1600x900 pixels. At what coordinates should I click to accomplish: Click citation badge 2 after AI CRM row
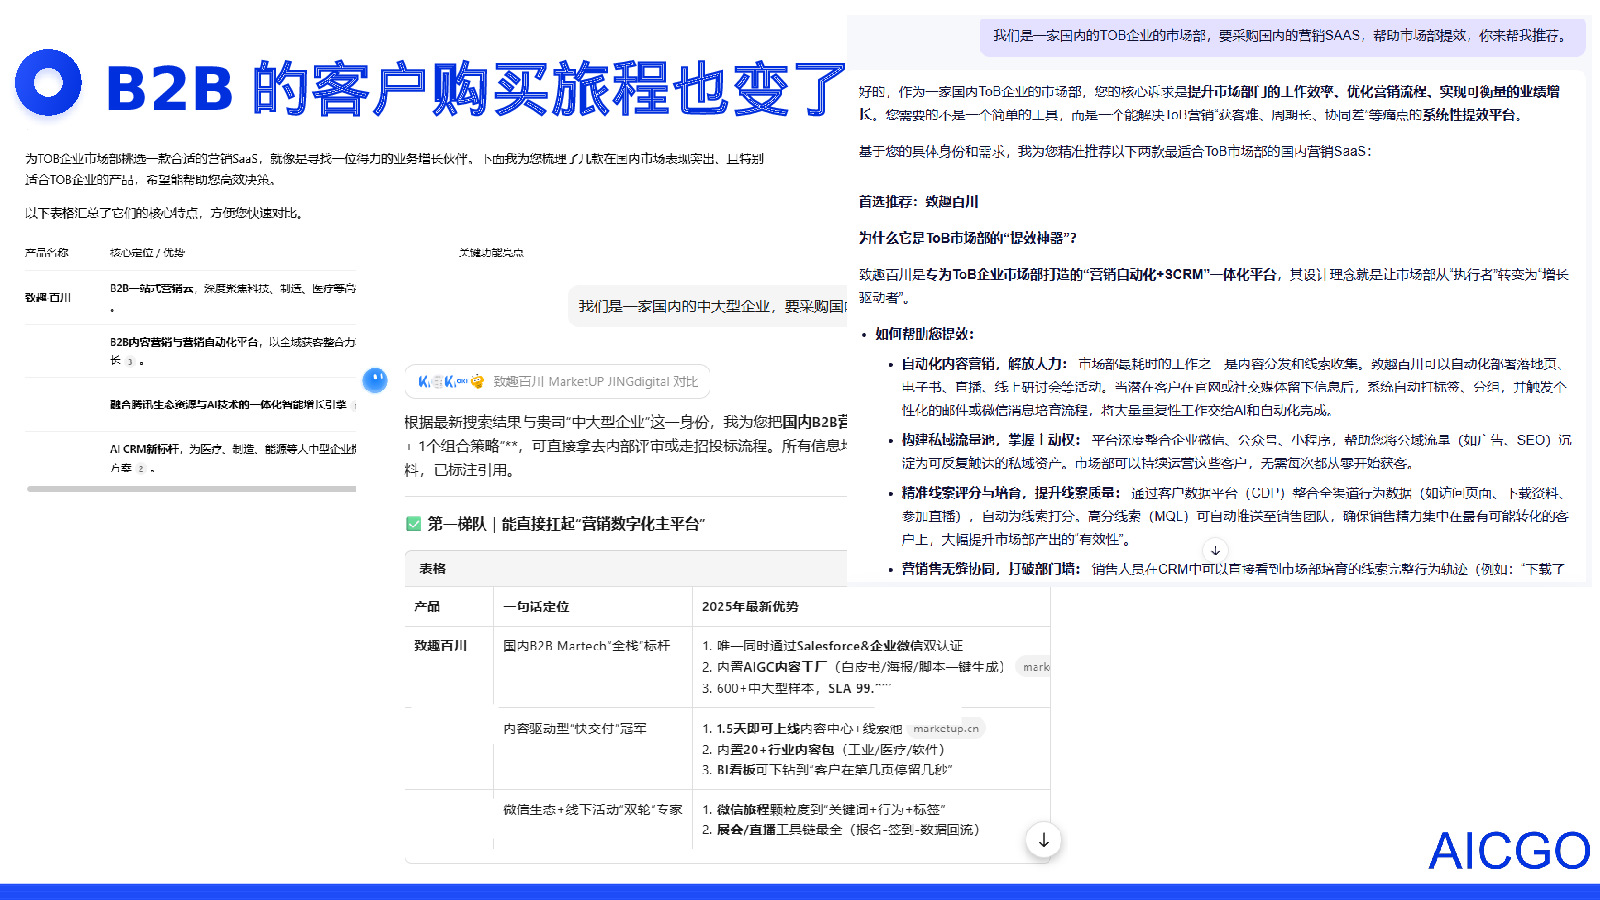tap(141, 469)
